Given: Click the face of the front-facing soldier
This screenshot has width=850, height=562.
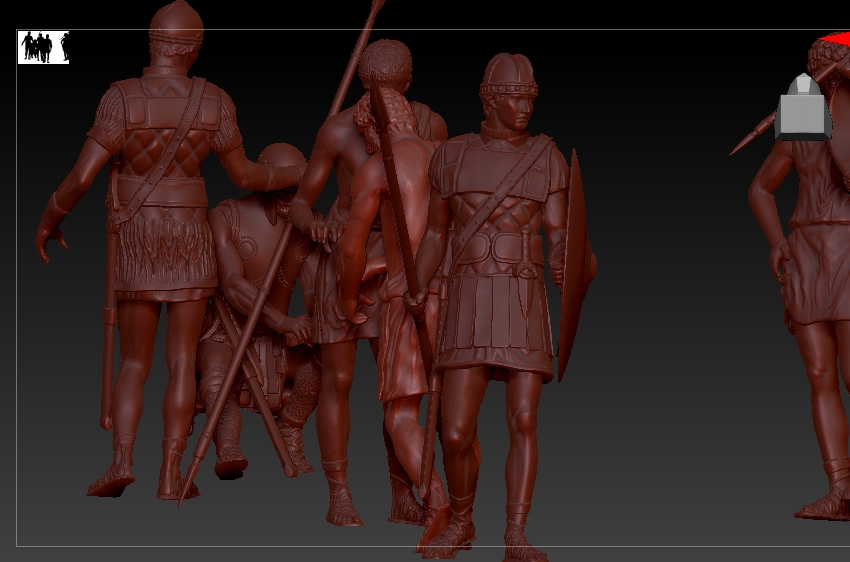Looking at the screenshot, I should [x=515, y=108].
